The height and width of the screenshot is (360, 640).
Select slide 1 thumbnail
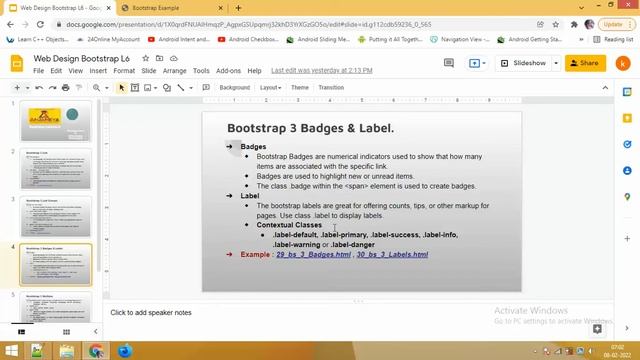[x=56, y=121]
